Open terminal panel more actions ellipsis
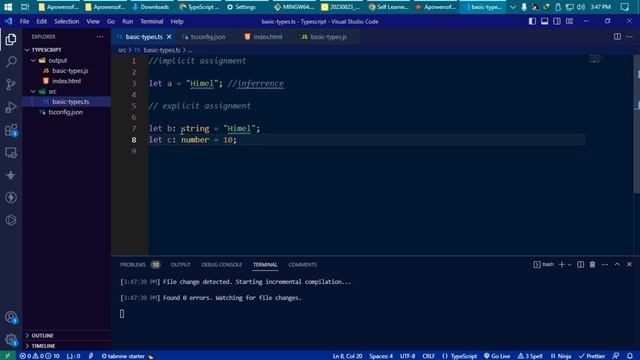Image resolution: width=640 pixels, height=360 pixels. pos(605,264)
